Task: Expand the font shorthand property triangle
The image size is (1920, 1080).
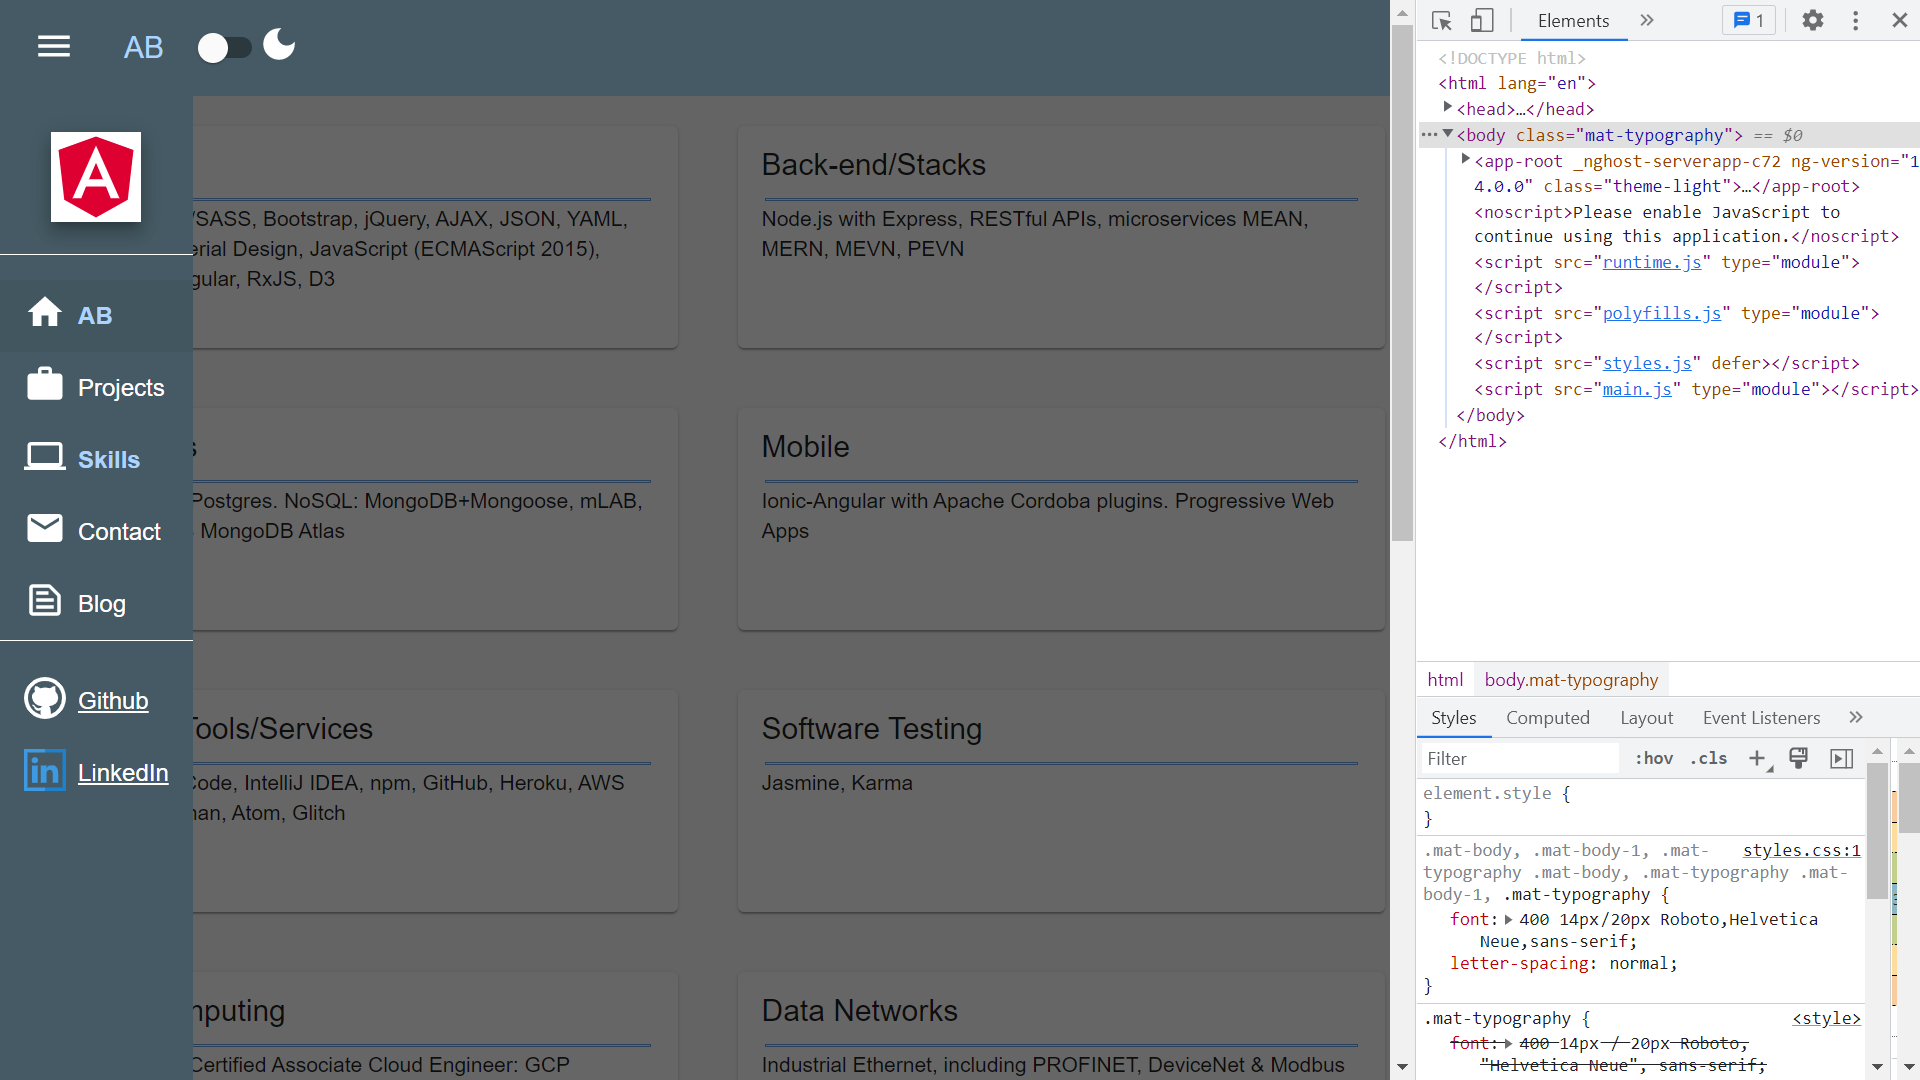Action: coord(1508,920)
